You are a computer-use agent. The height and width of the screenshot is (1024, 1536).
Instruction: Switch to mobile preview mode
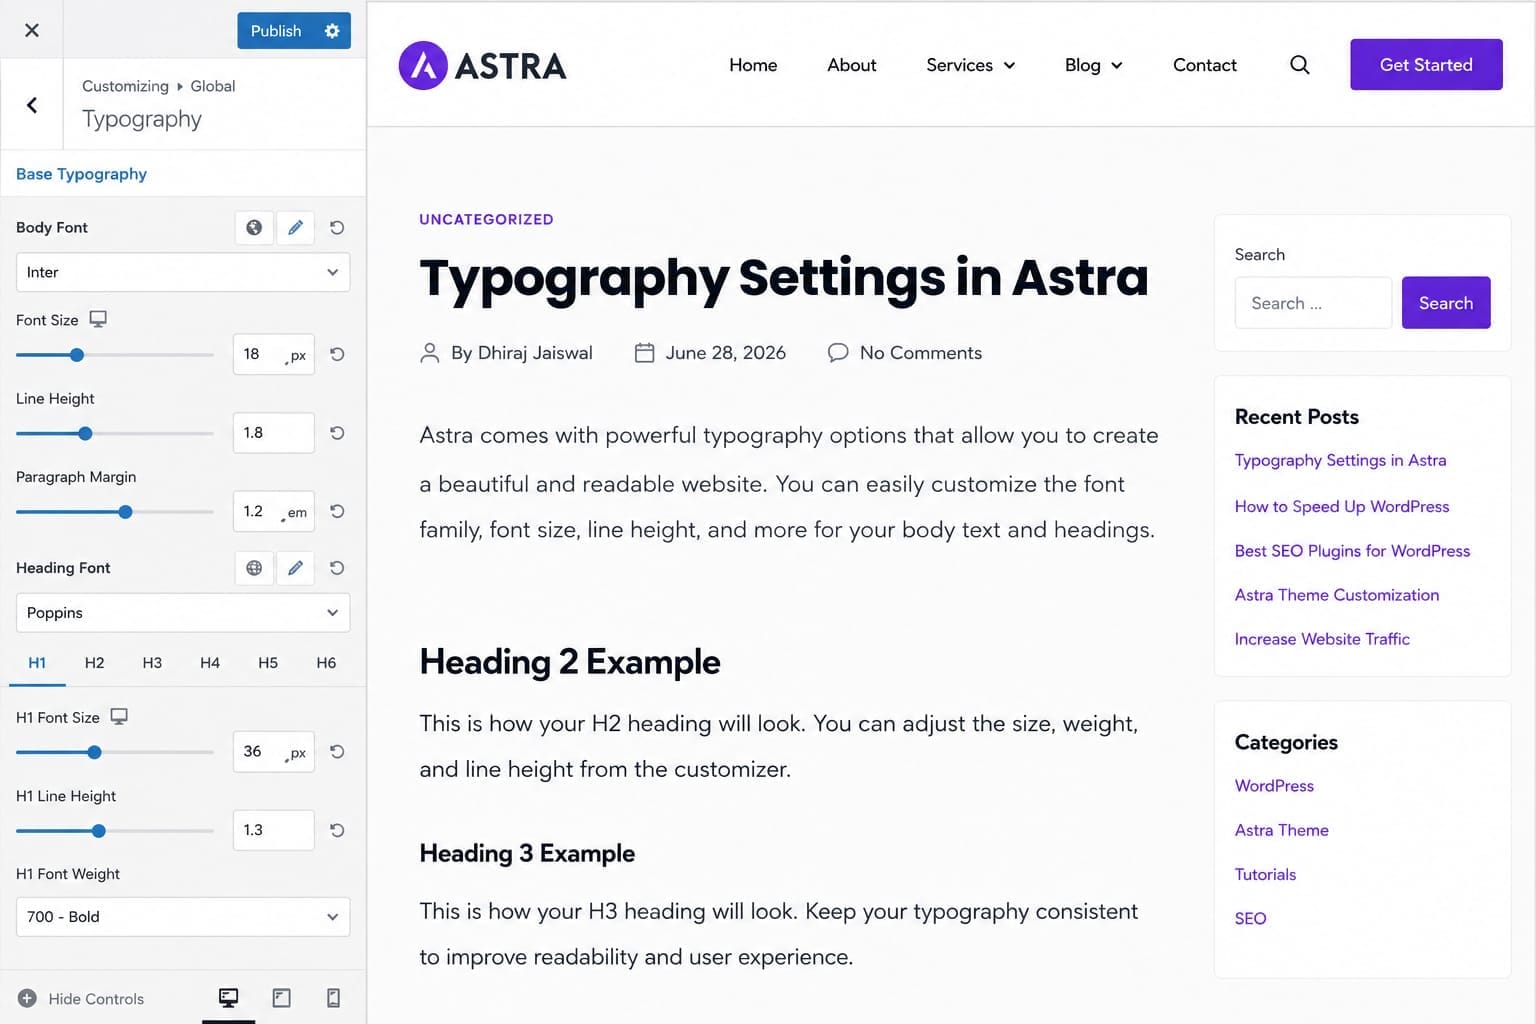pos(334,998)
